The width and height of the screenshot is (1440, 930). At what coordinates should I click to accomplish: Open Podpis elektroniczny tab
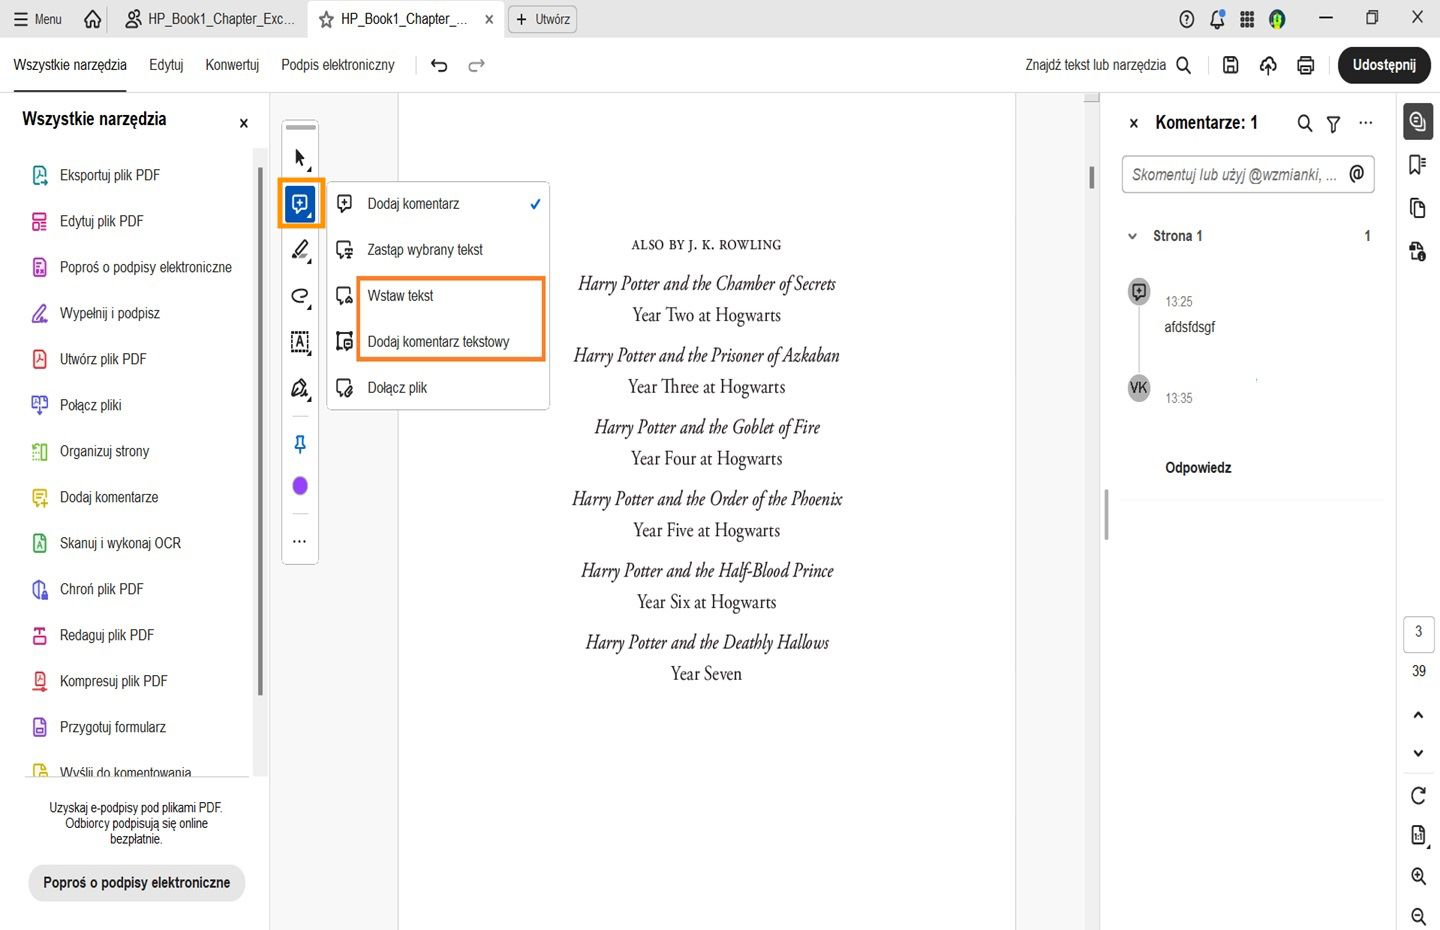point(338,65)
